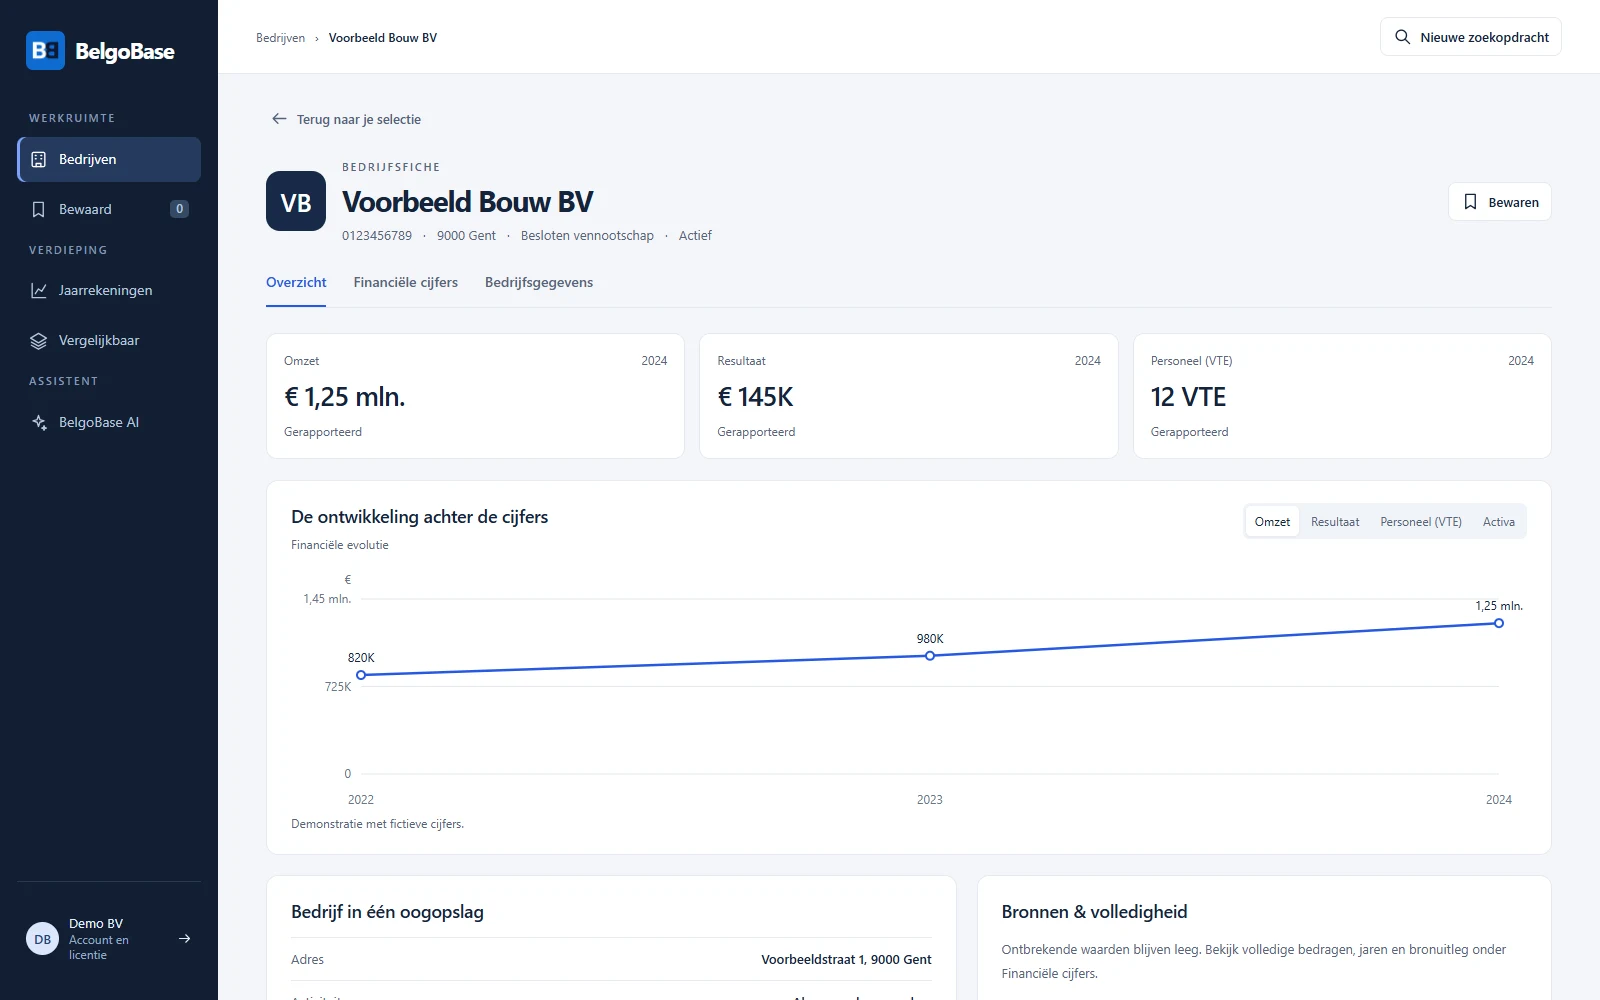
Task: Switch chart to Personeel (VTE)
Action: (1421, 522)
